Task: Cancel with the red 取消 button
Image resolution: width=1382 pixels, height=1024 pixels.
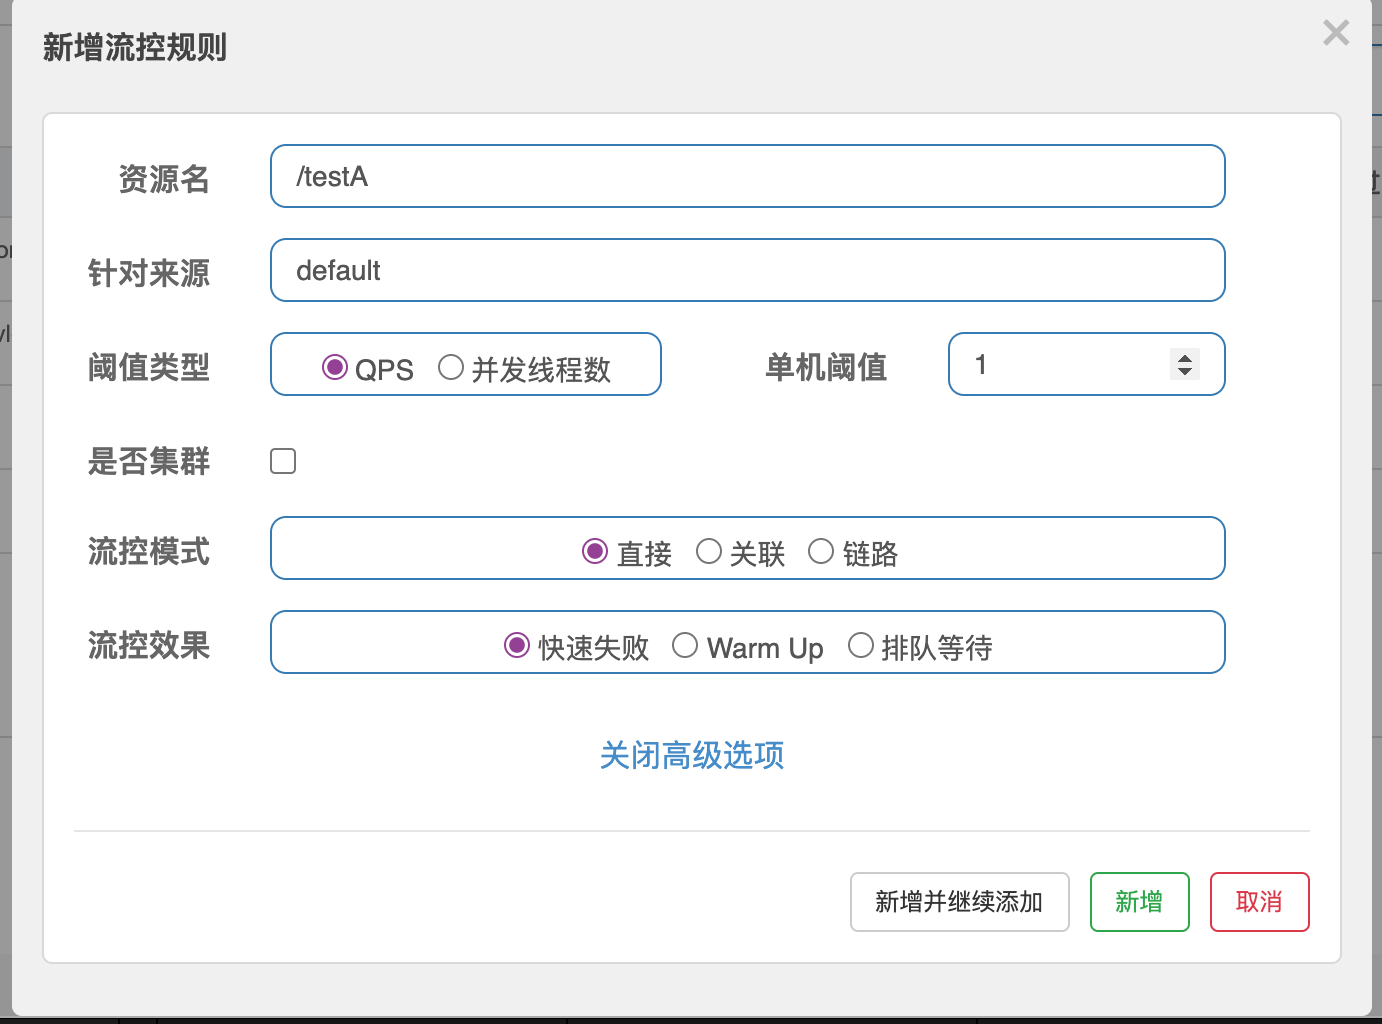Action: [1260, 902]
